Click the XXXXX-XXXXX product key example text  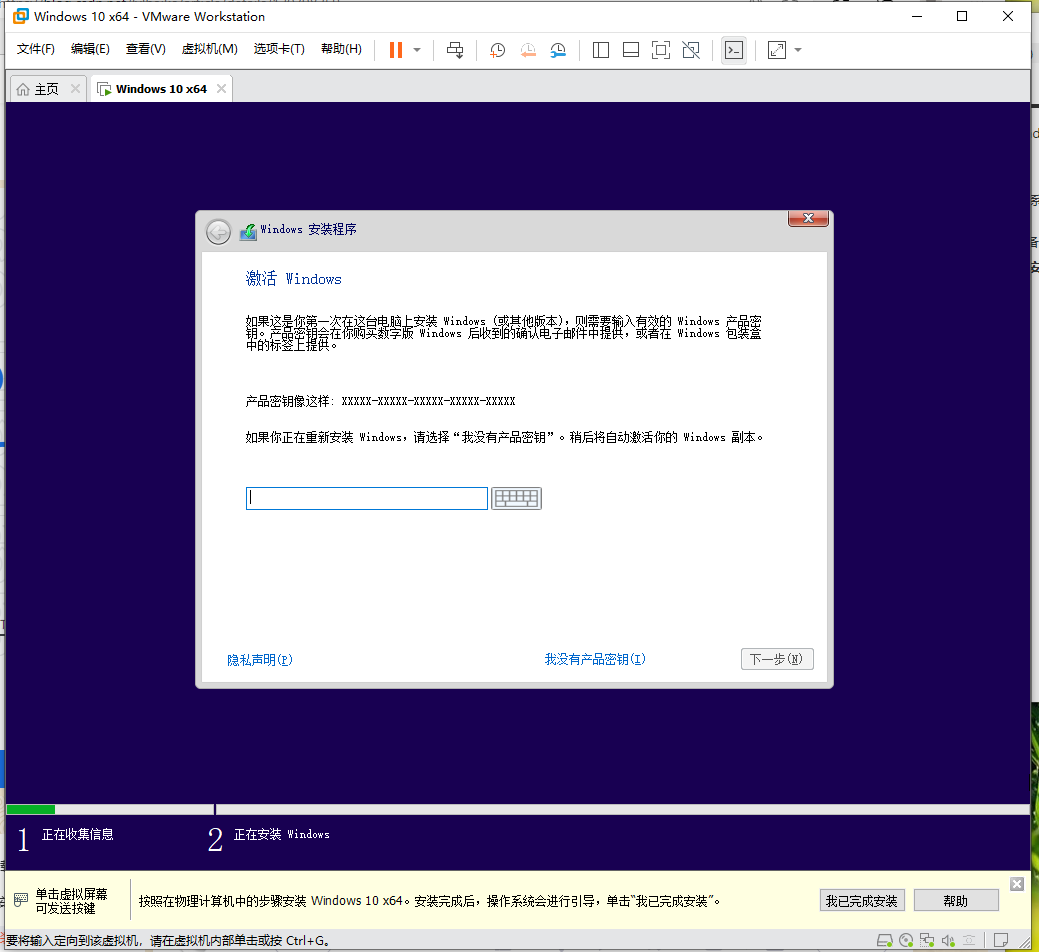coord(428,401)
